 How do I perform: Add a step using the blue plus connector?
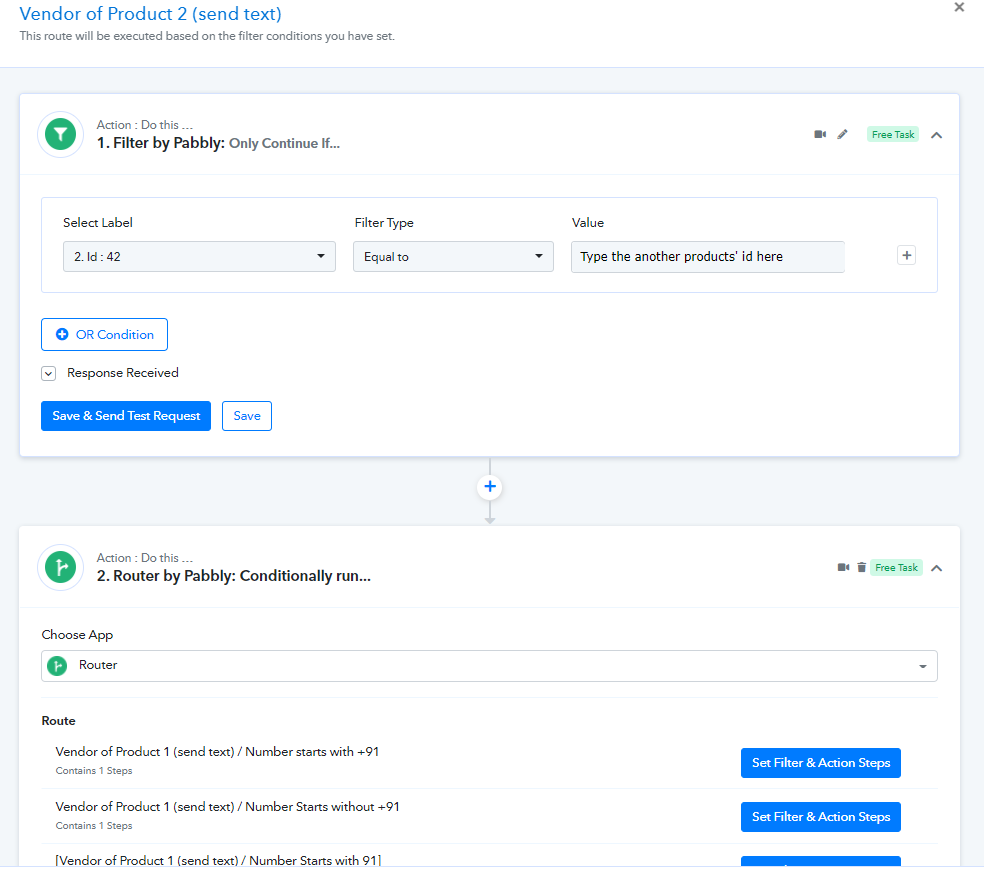(x=490, y=487)
